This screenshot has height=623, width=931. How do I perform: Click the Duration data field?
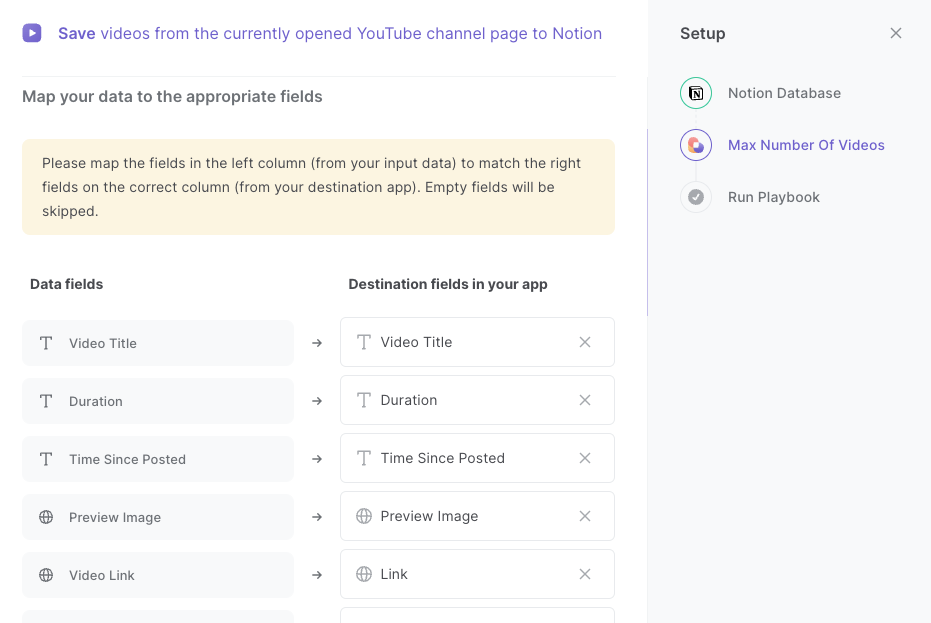coord(158,401)
